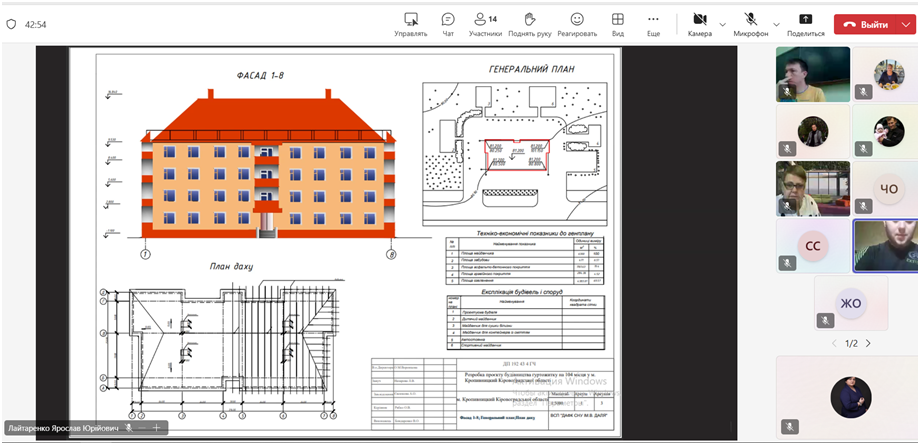This screenshot has height=445, width=920.
Task: Show the Участники participants list
Action: [x=485, y=23]
